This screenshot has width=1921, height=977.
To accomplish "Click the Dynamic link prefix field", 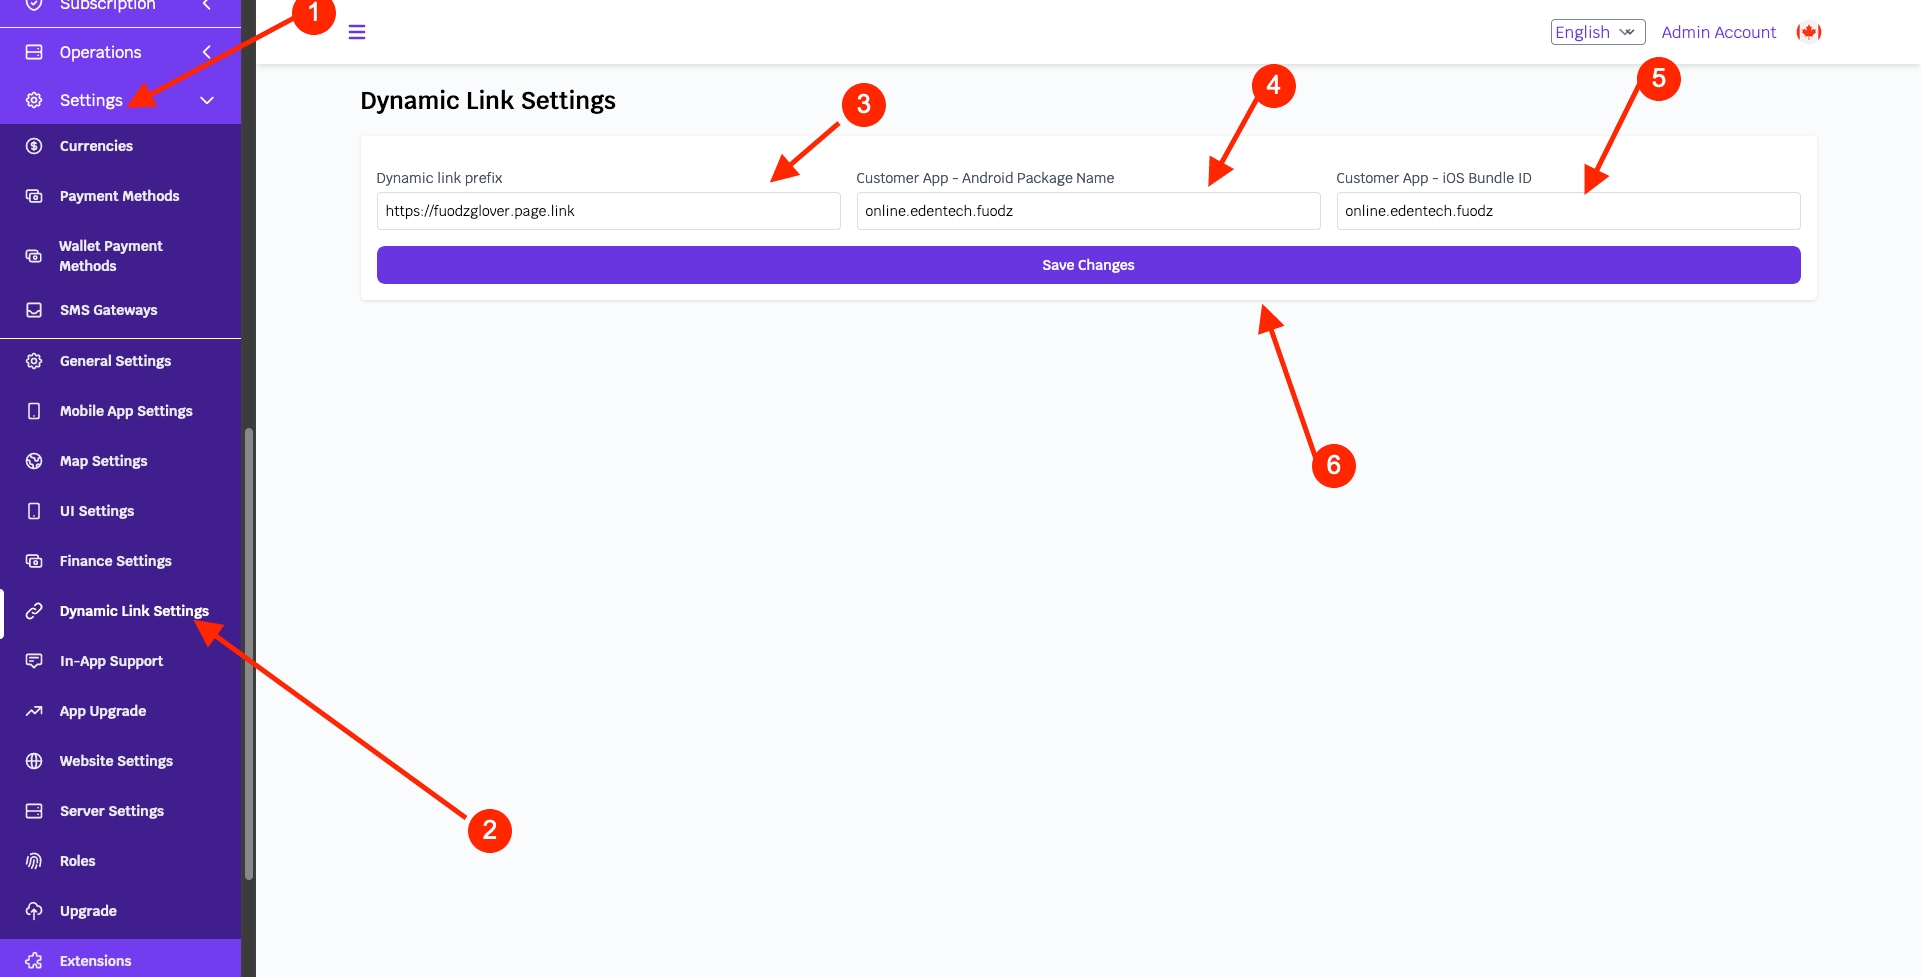I will (608, 211).
